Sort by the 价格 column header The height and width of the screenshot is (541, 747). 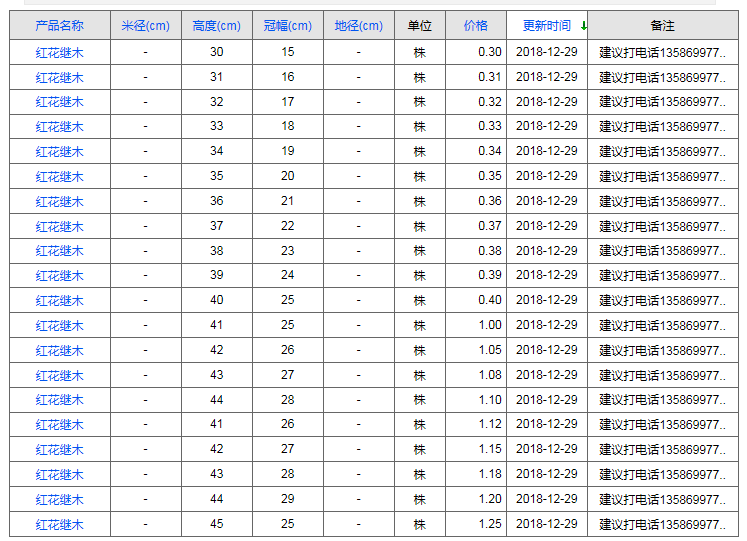475,26
